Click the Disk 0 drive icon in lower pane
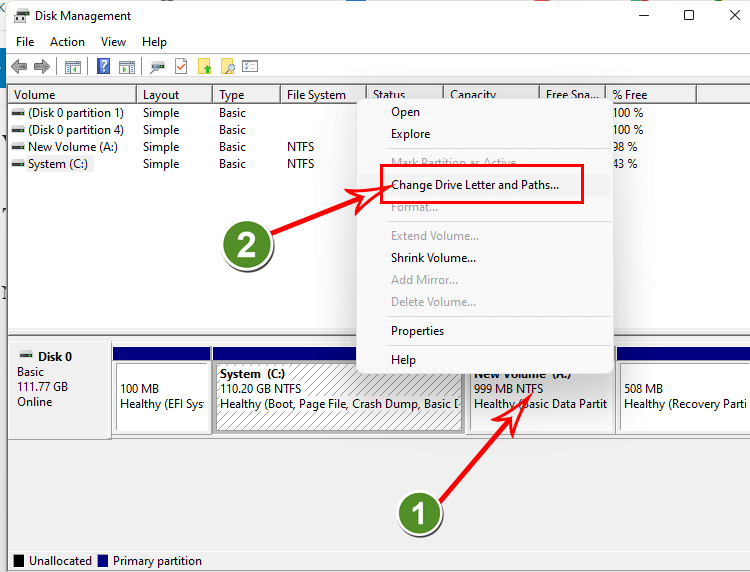 (x=26, y=355)
